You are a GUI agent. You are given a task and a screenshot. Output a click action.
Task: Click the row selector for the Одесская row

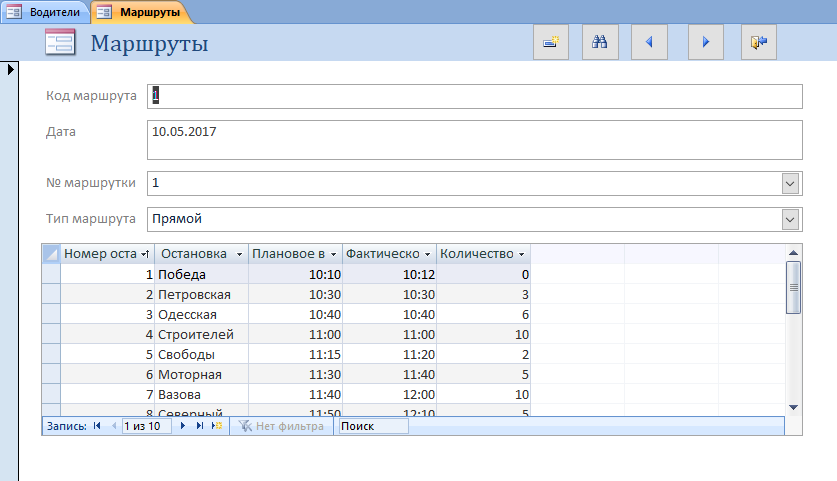[x=51, y=314]
